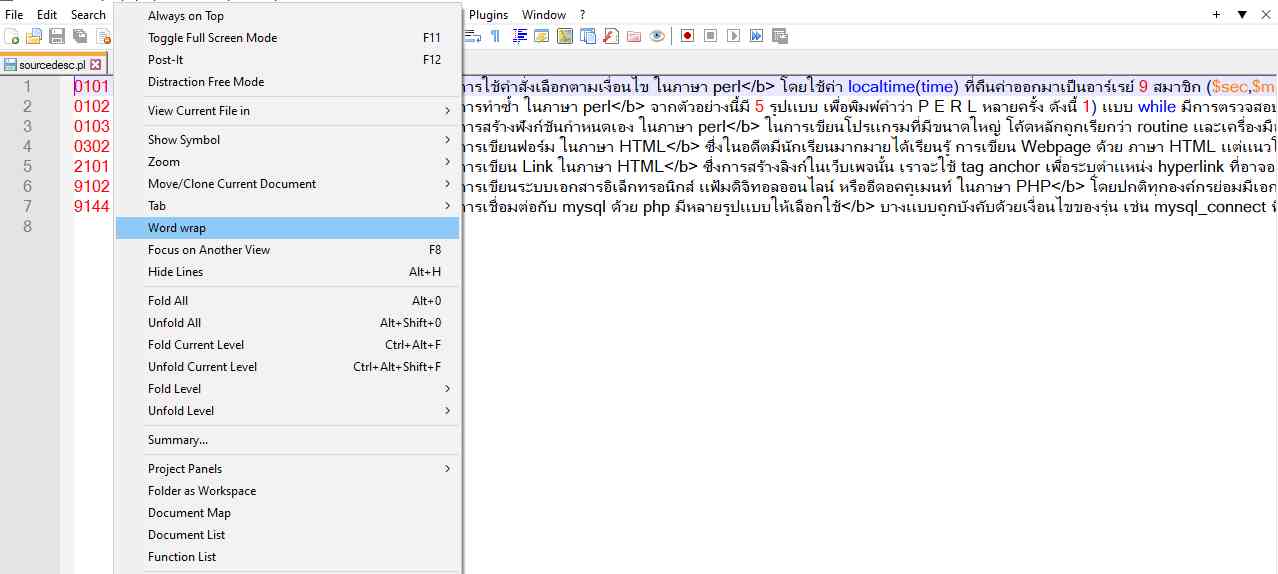Click the Playback macro icon

tap(733, 36)
